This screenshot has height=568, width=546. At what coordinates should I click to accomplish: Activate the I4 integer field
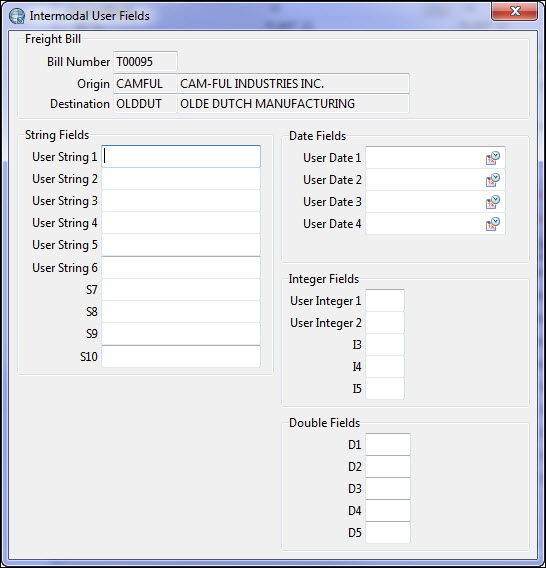(385, 367)
